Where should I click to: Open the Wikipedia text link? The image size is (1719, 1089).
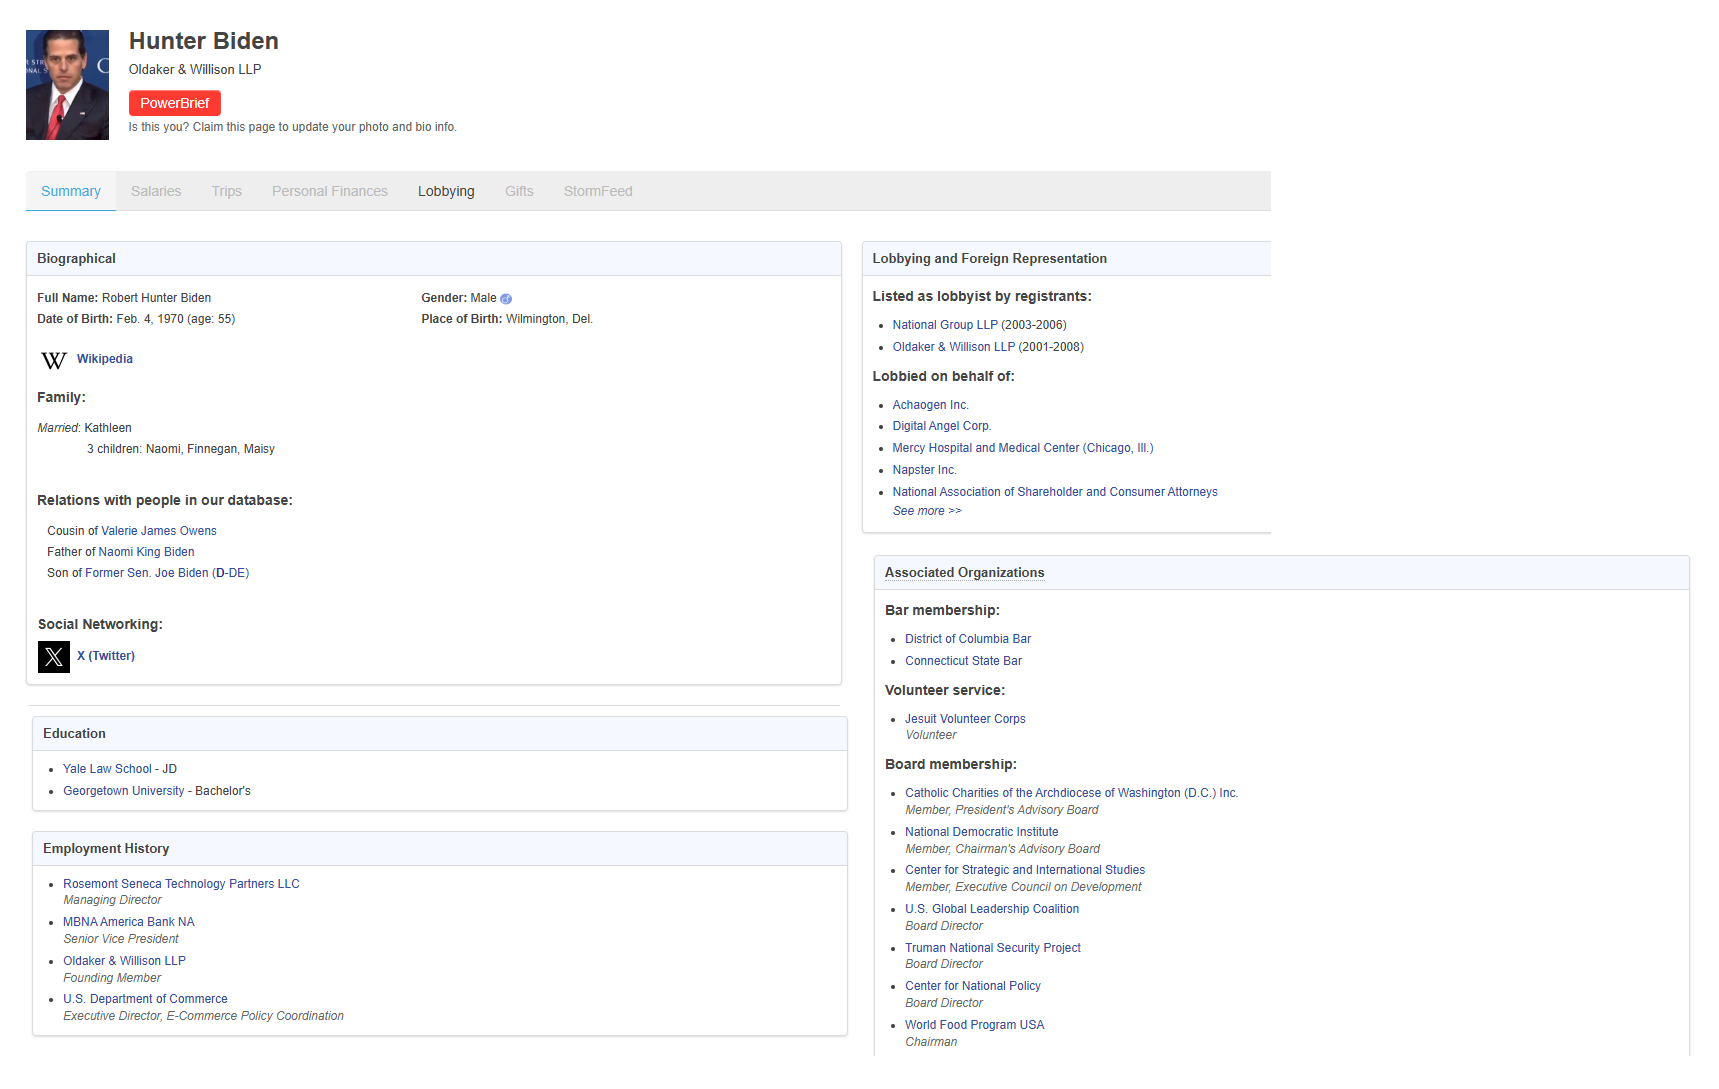105,359
